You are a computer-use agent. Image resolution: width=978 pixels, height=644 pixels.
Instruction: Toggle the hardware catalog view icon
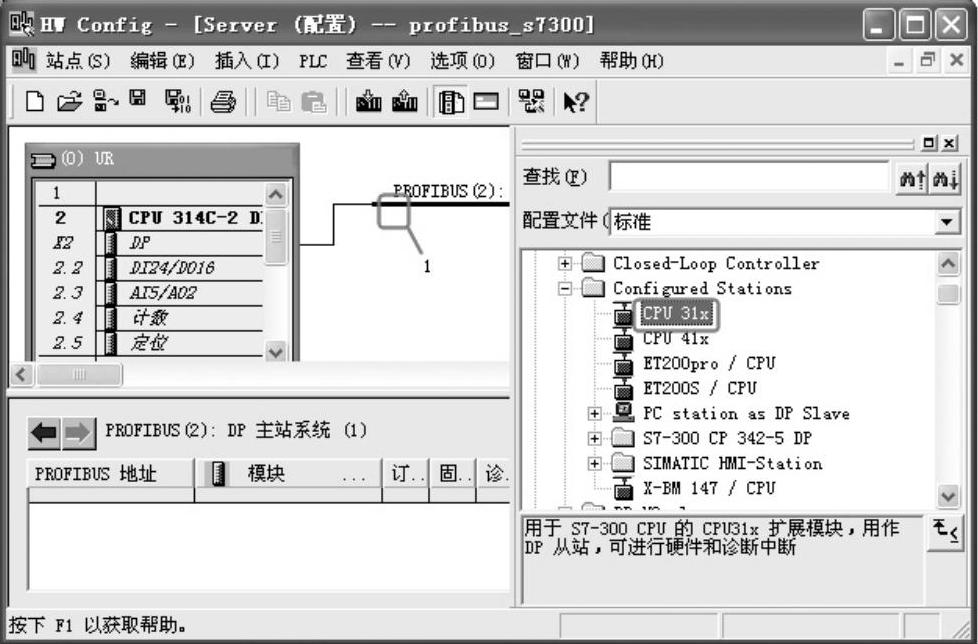(x=451, y=102)
